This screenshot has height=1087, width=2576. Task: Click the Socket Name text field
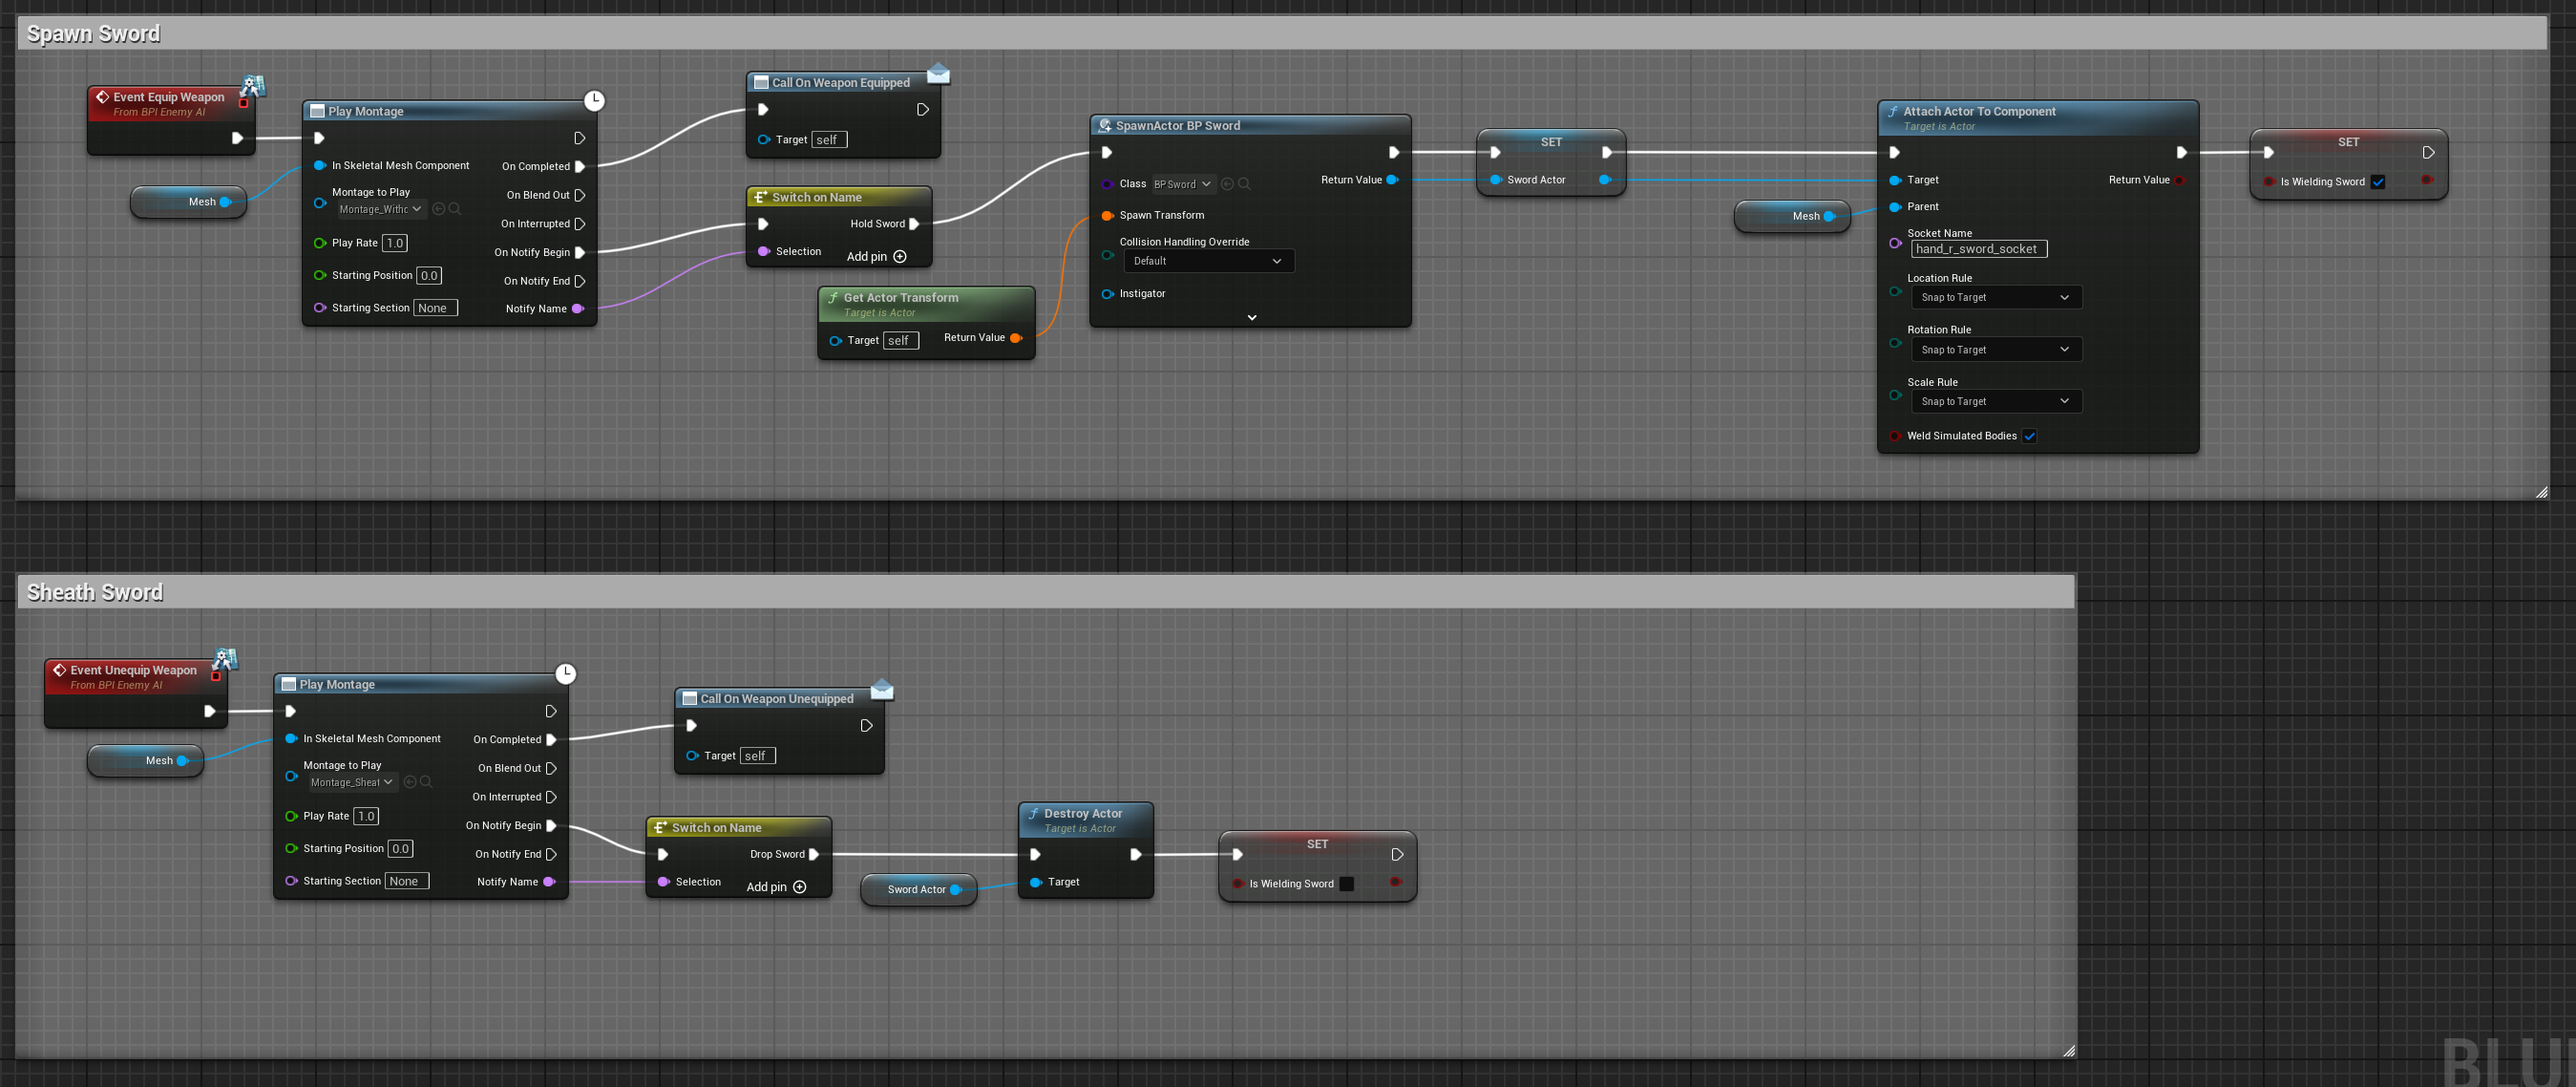tap(1977, 249)
